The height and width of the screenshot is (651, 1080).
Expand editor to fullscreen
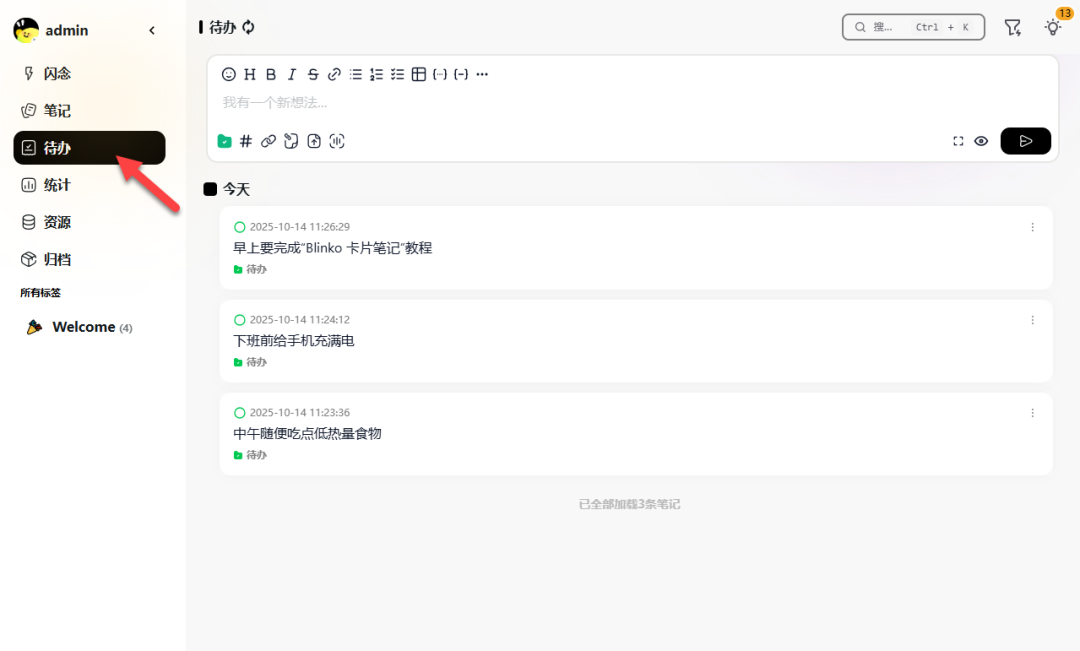tap(958, 141)
